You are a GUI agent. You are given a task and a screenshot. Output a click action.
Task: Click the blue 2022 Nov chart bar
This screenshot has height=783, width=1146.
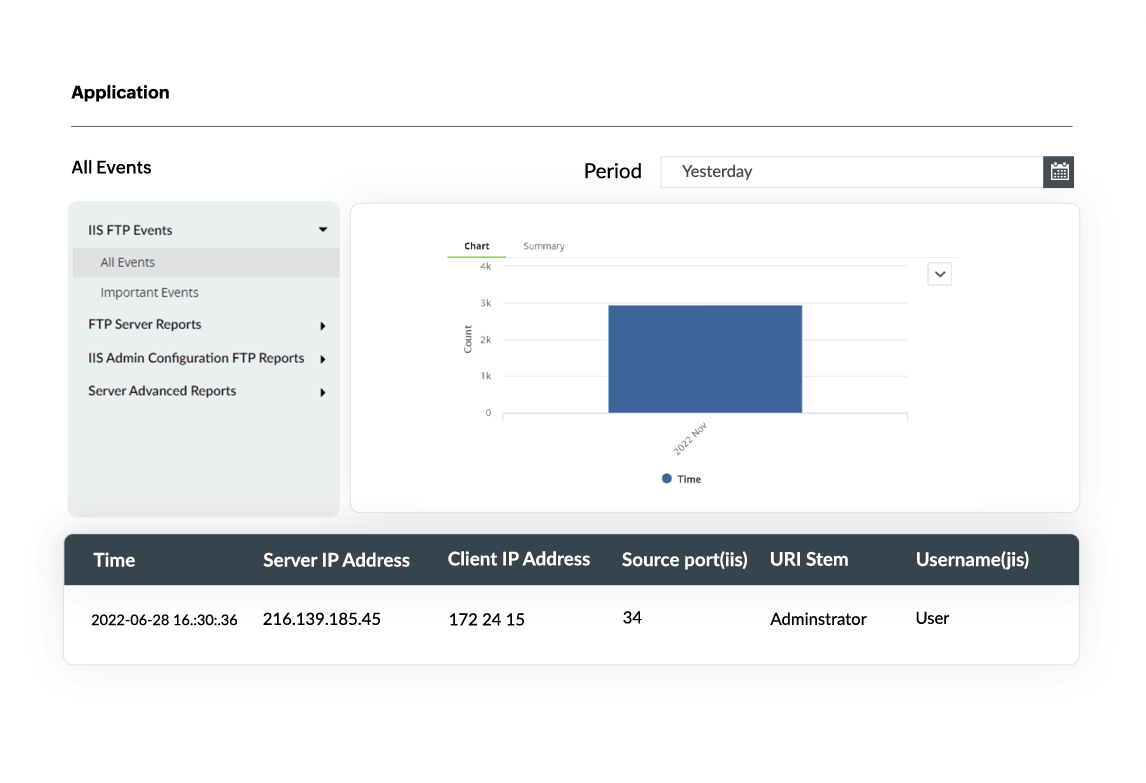point(705,358)
